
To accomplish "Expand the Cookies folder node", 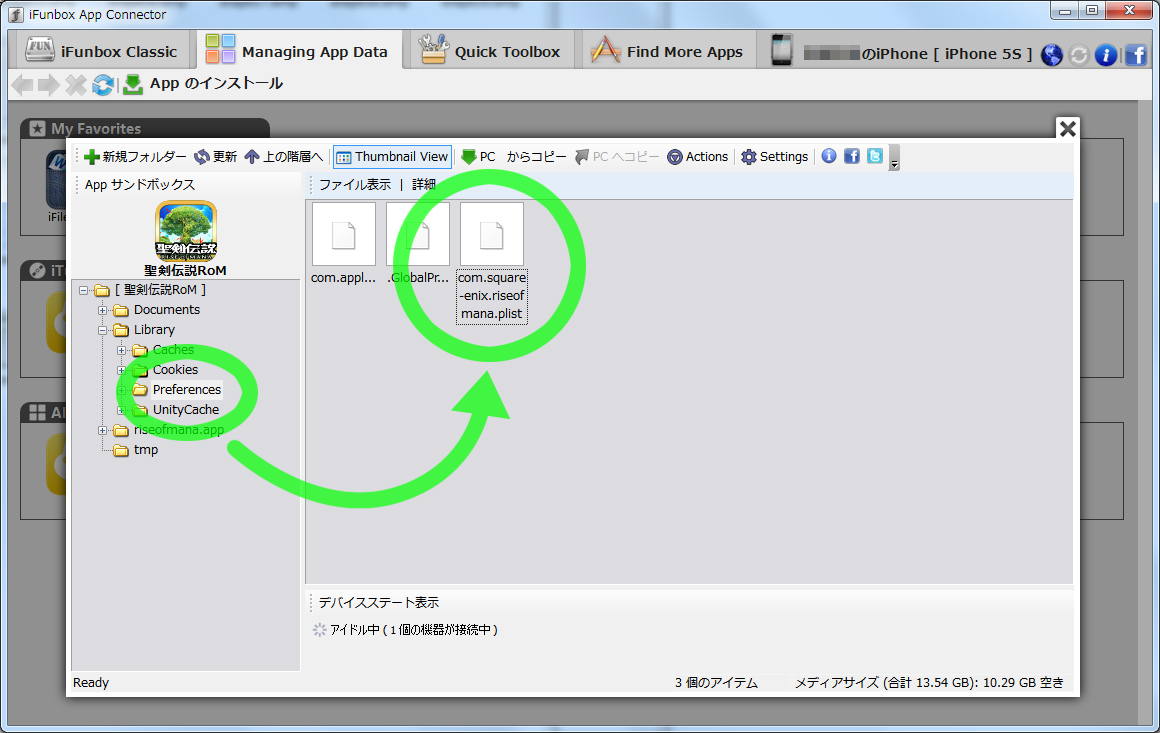I will coord(121,371).
